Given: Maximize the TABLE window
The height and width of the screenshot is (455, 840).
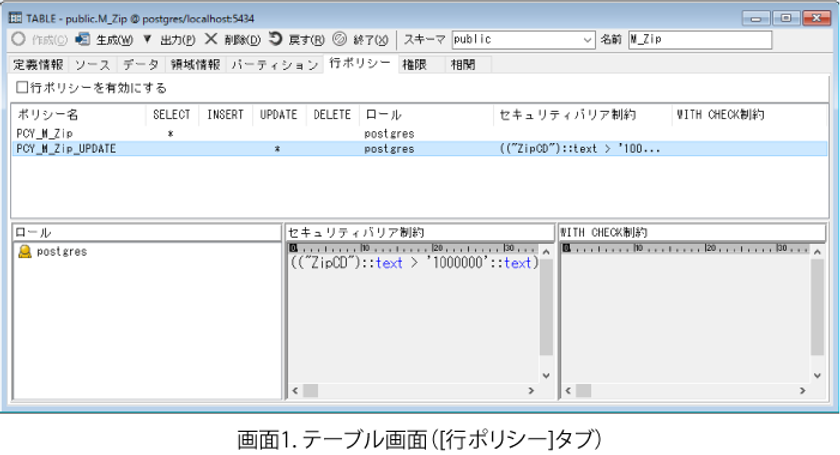Looking at the screenshot, I should point(786,18).
